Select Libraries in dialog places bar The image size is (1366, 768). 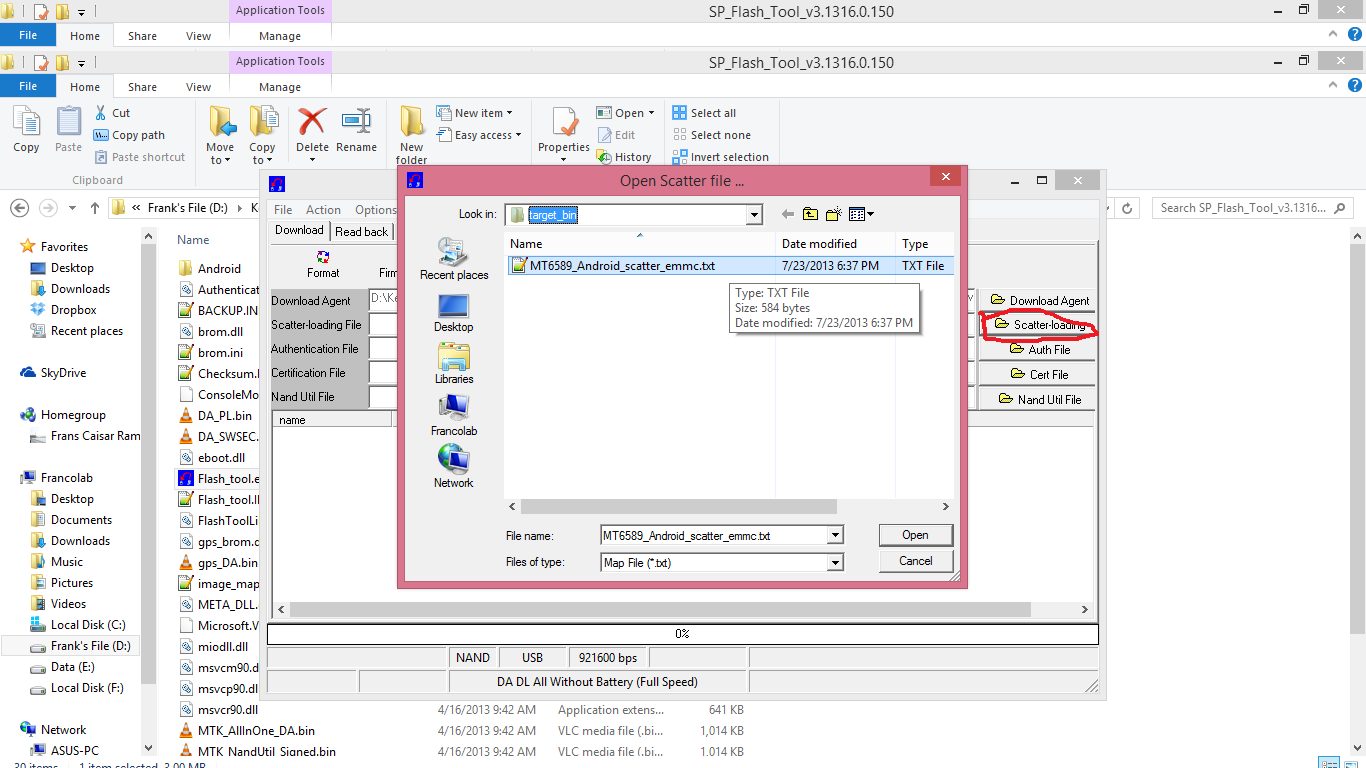pyautogui.click(x=454, y=364)
